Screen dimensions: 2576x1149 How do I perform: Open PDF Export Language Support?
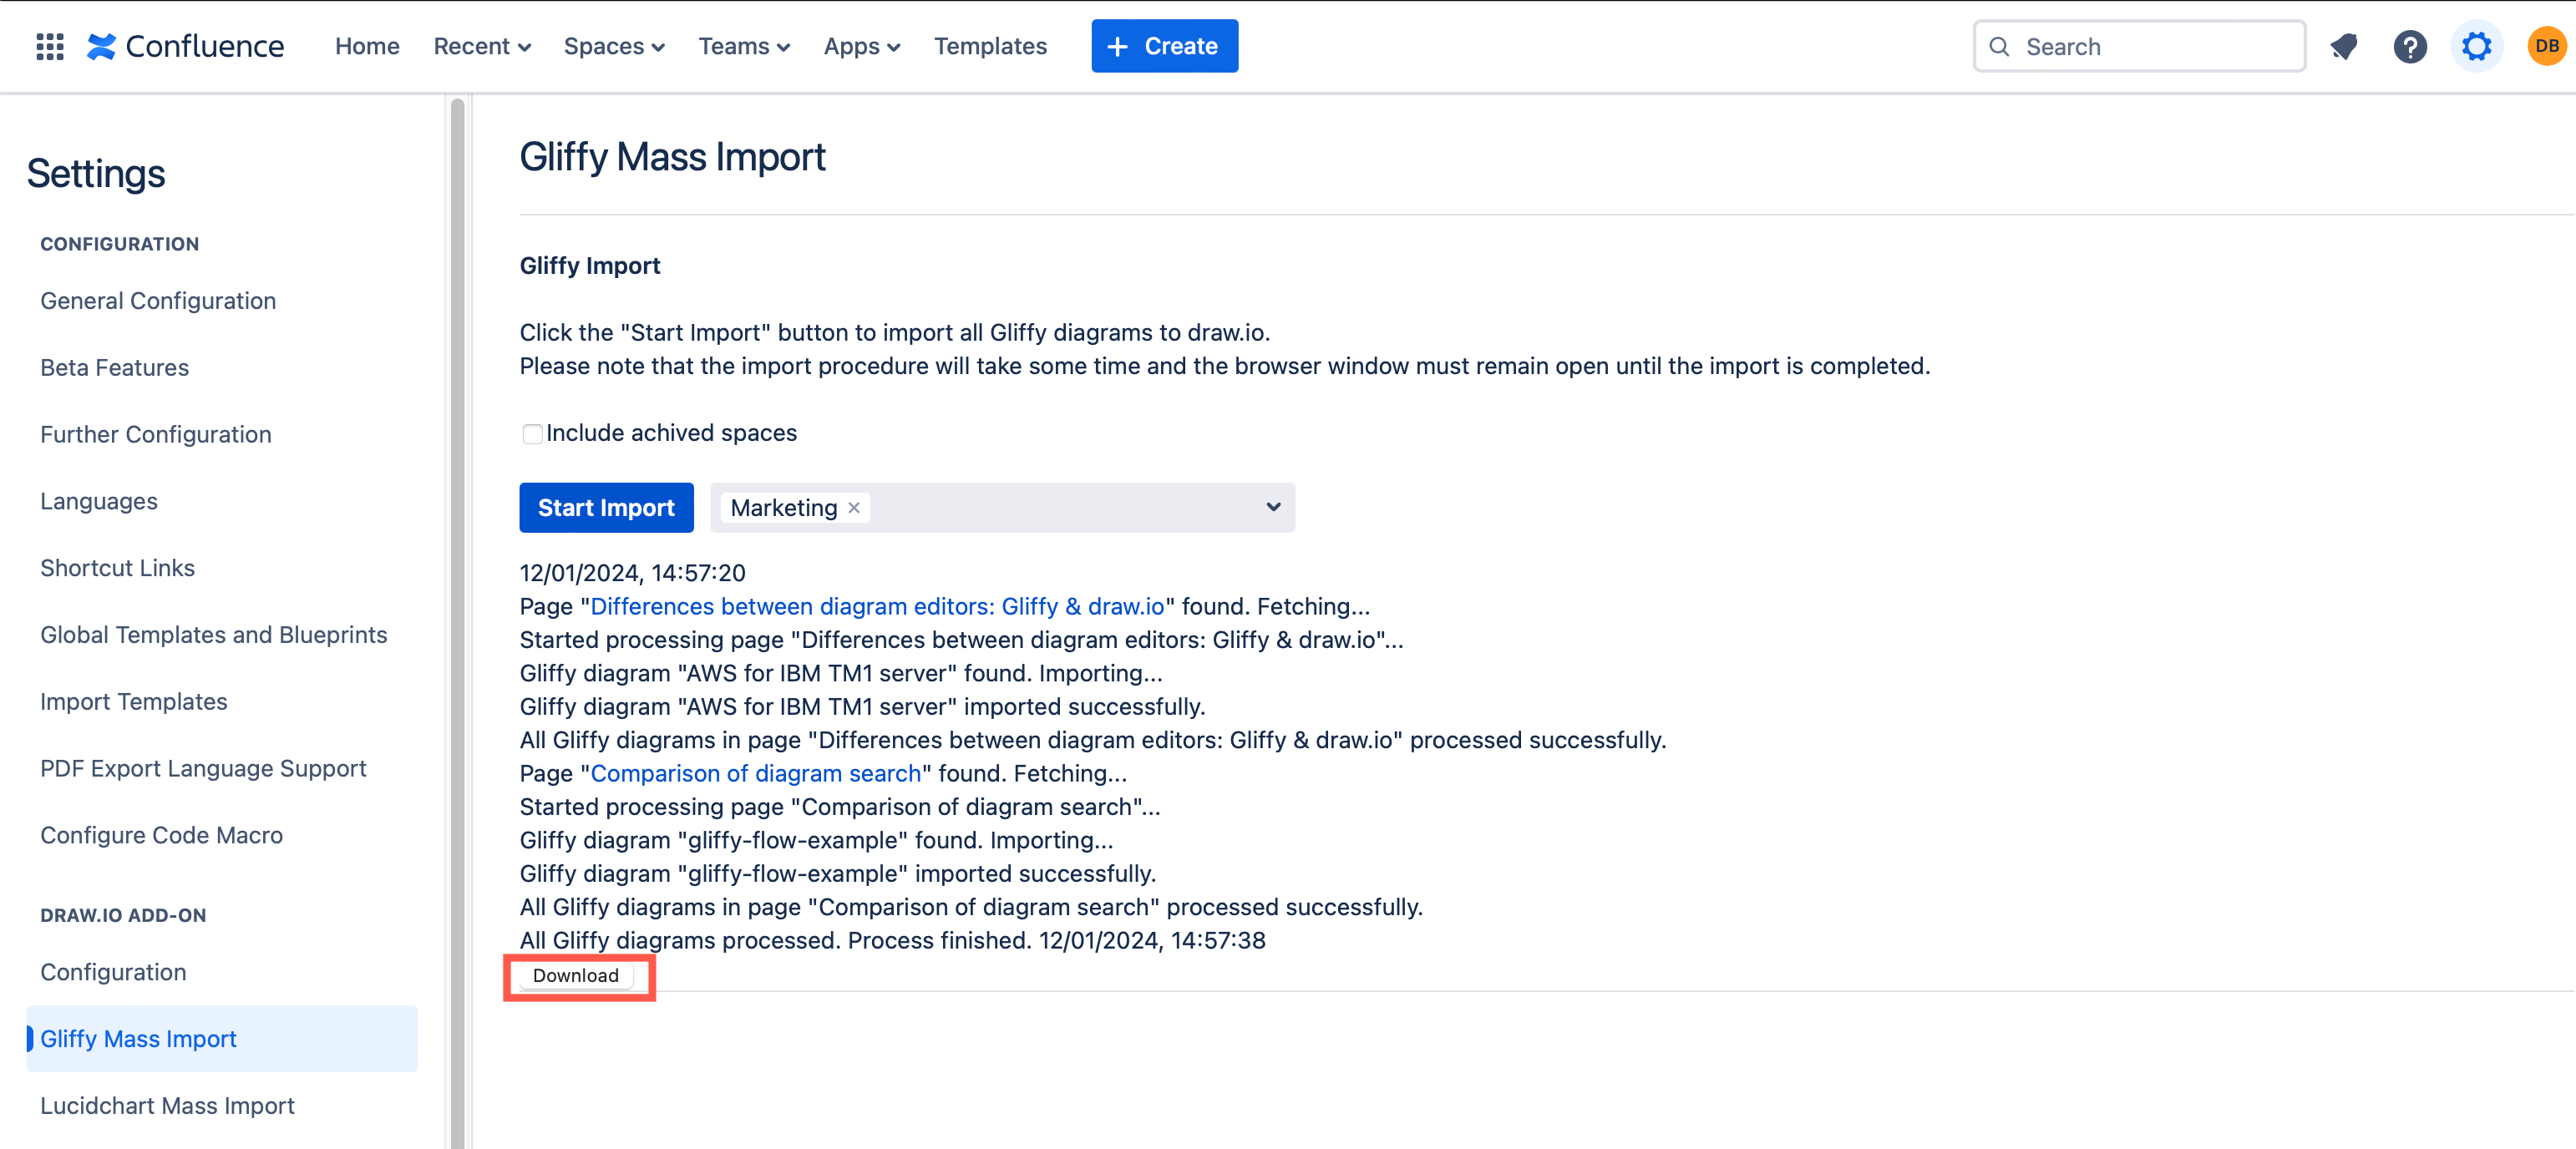click(x=203, y=769)
